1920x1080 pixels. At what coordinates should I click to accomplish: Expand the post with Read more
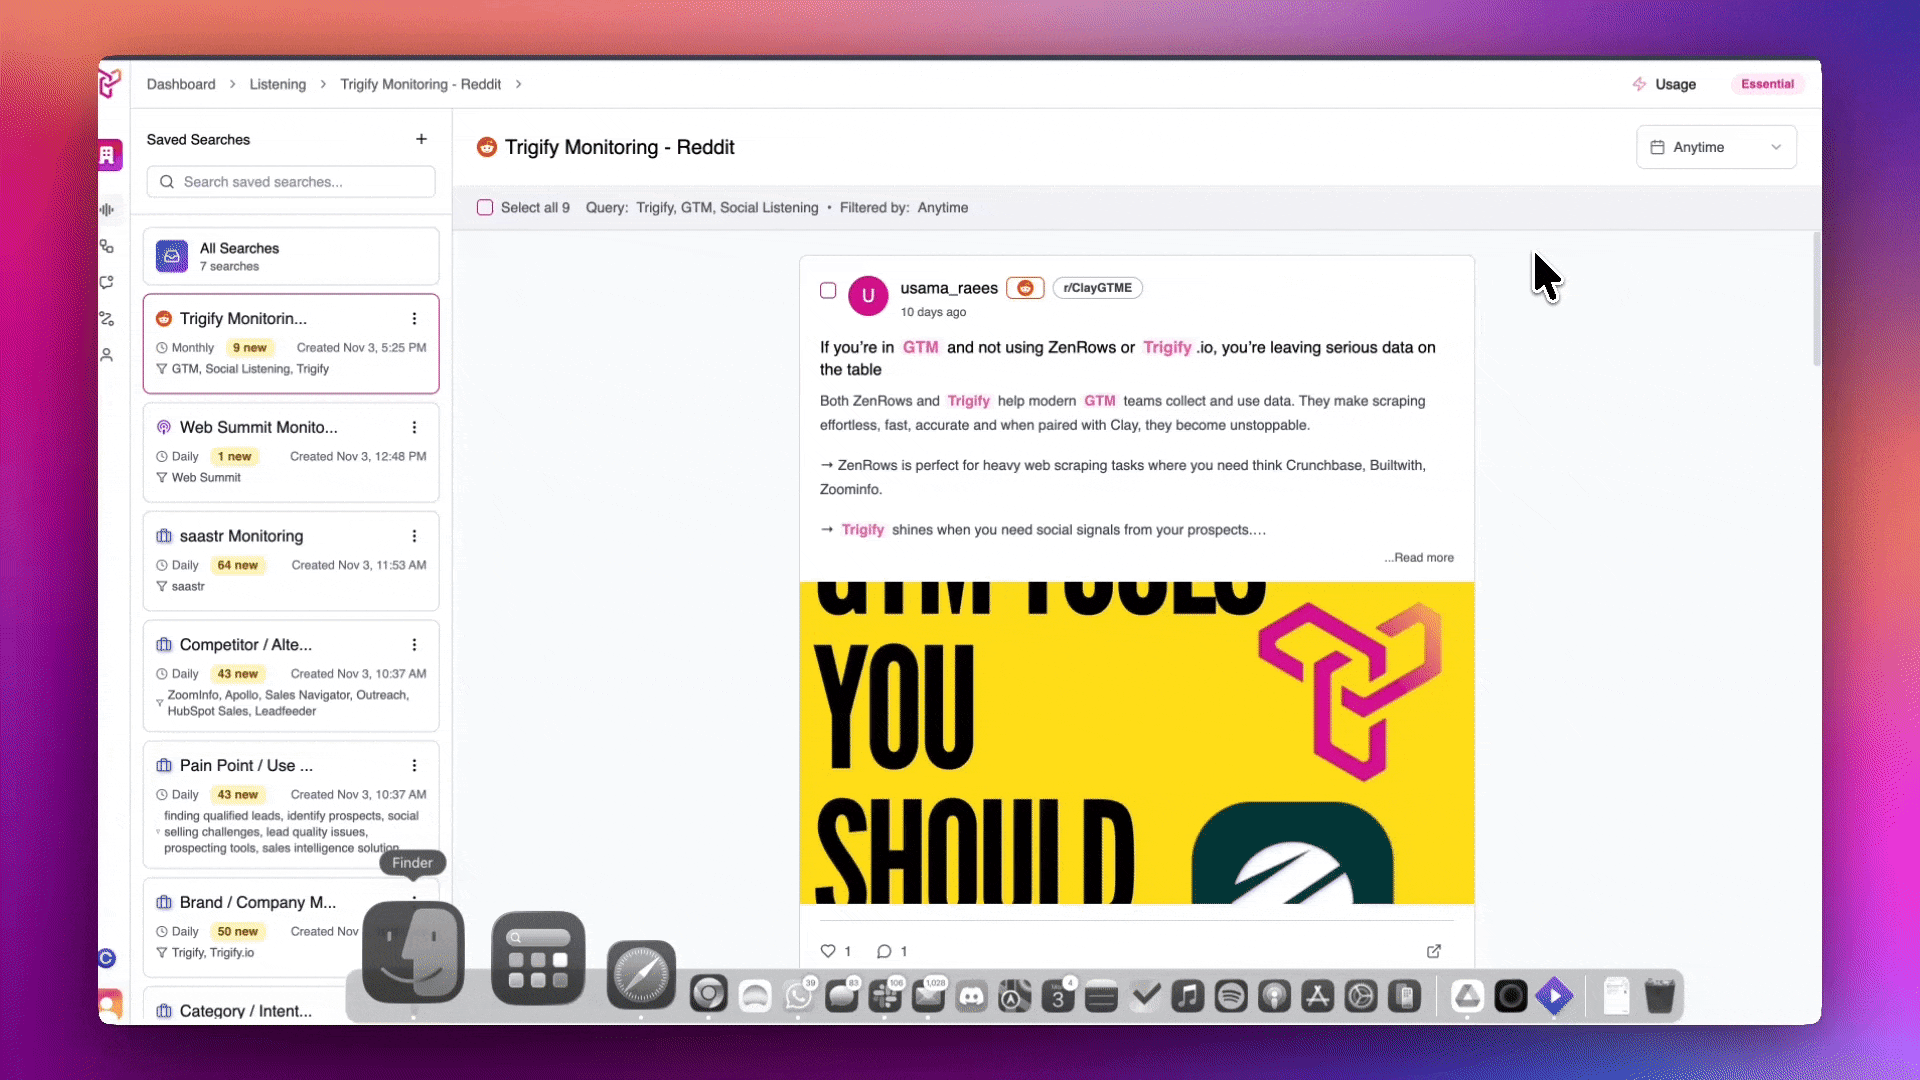(1423, 558)
